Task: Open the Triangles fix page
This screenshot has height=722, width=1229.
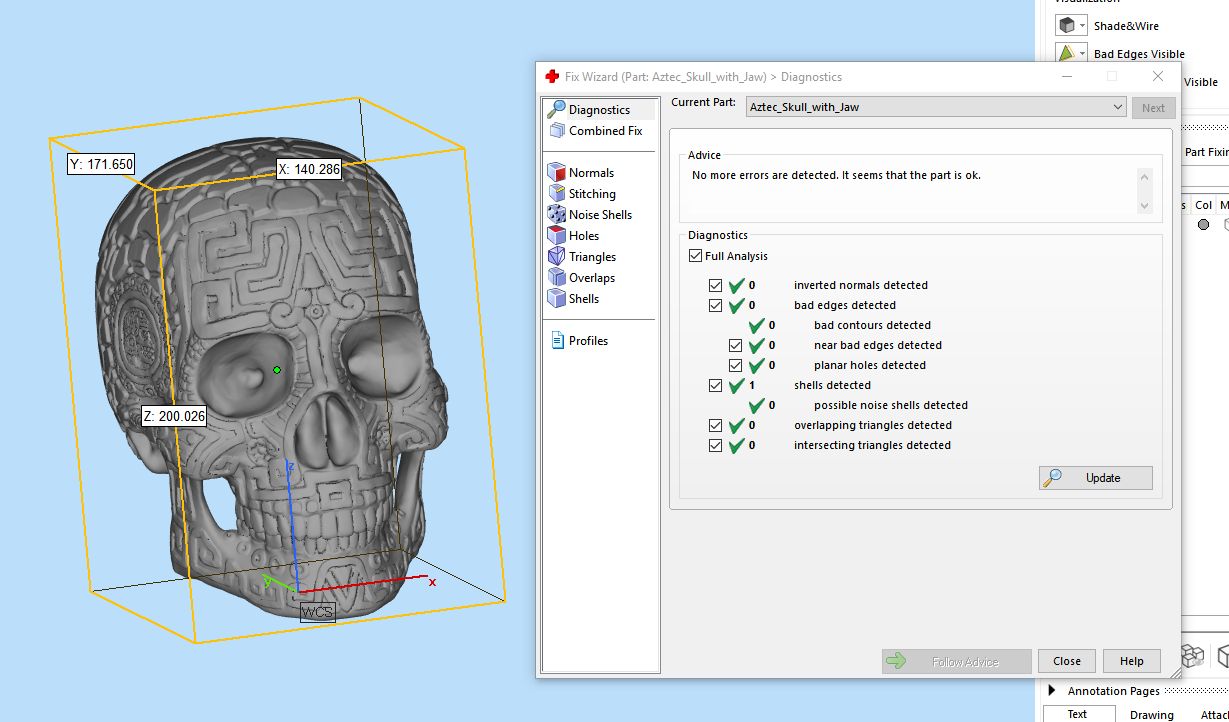Action: click(x=592, y=257)
